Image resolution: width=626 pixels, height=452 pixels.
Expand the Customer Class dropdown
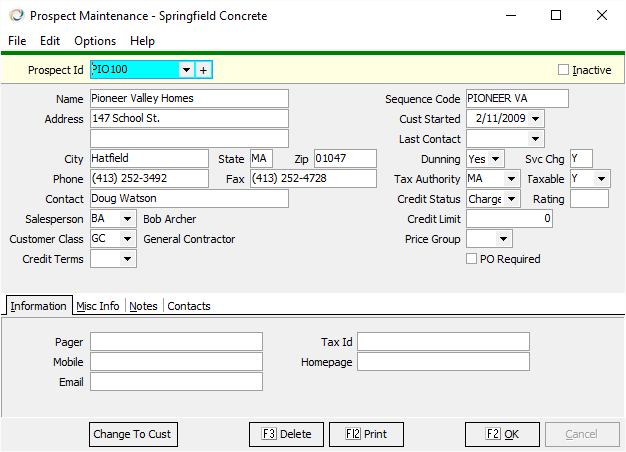point(127,239)
